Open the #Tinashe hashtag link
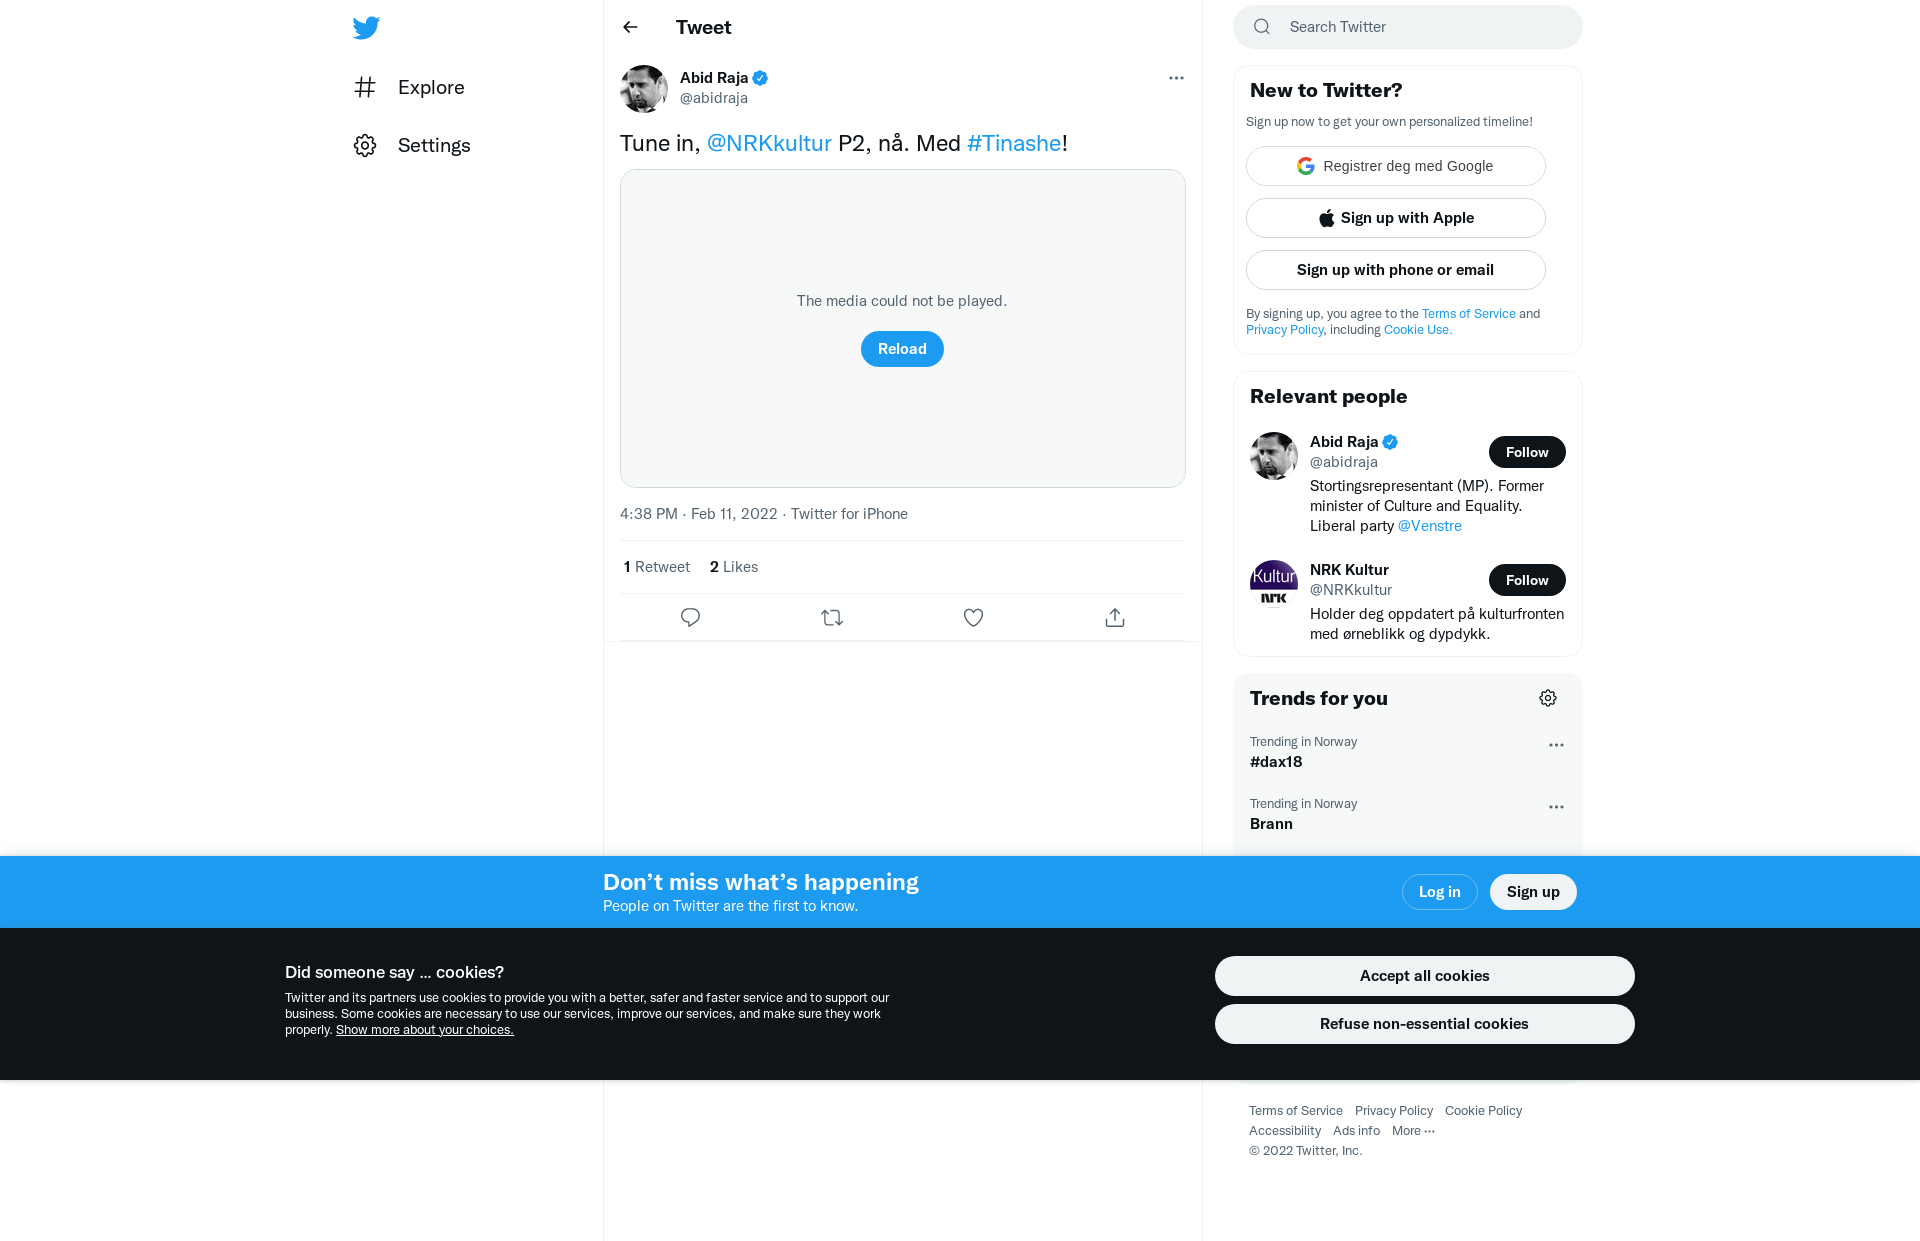Screen dimensions: 1920x1241 tap(1014, 143)
